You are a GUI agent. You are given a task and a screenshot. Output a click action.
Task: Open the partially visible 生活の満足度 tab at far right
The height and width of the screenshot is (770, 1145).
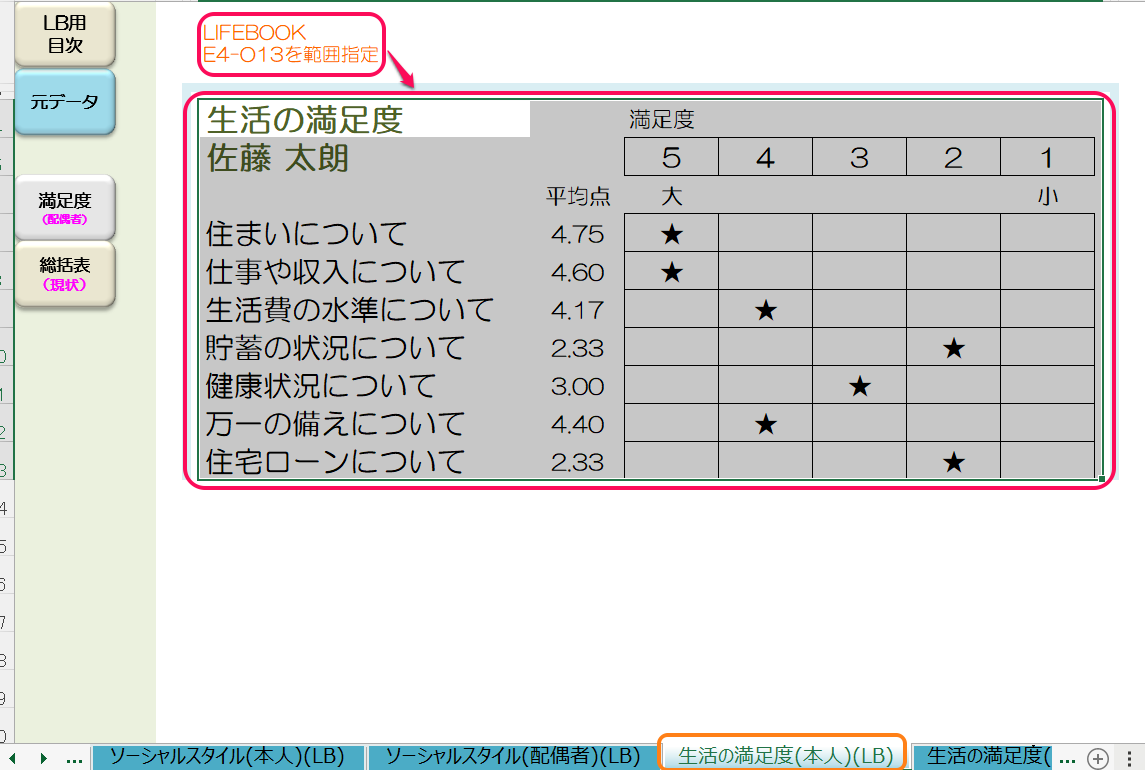983,757
